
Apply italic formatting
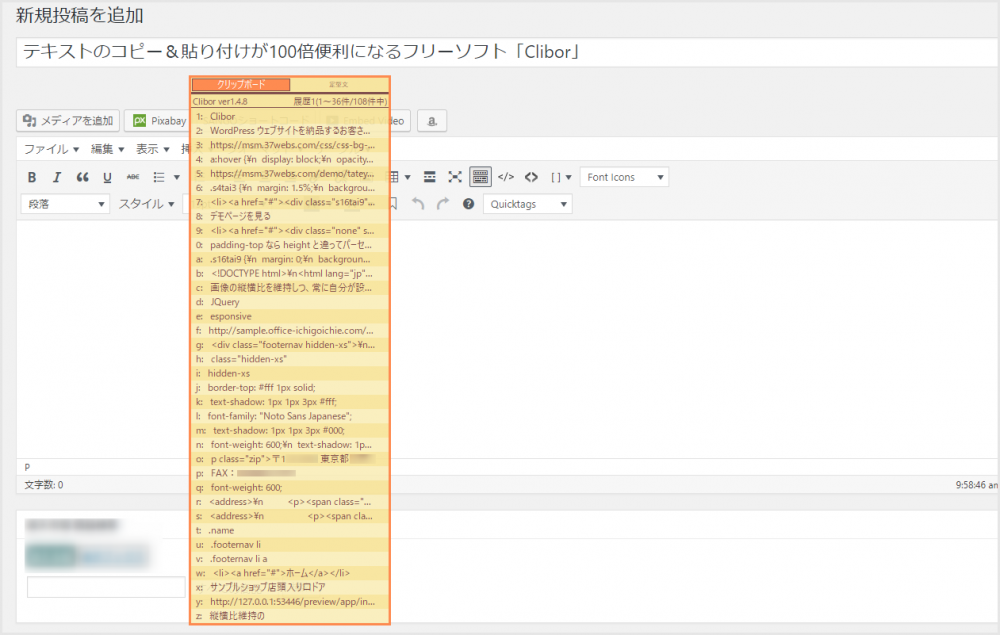[x=57, y=177]
